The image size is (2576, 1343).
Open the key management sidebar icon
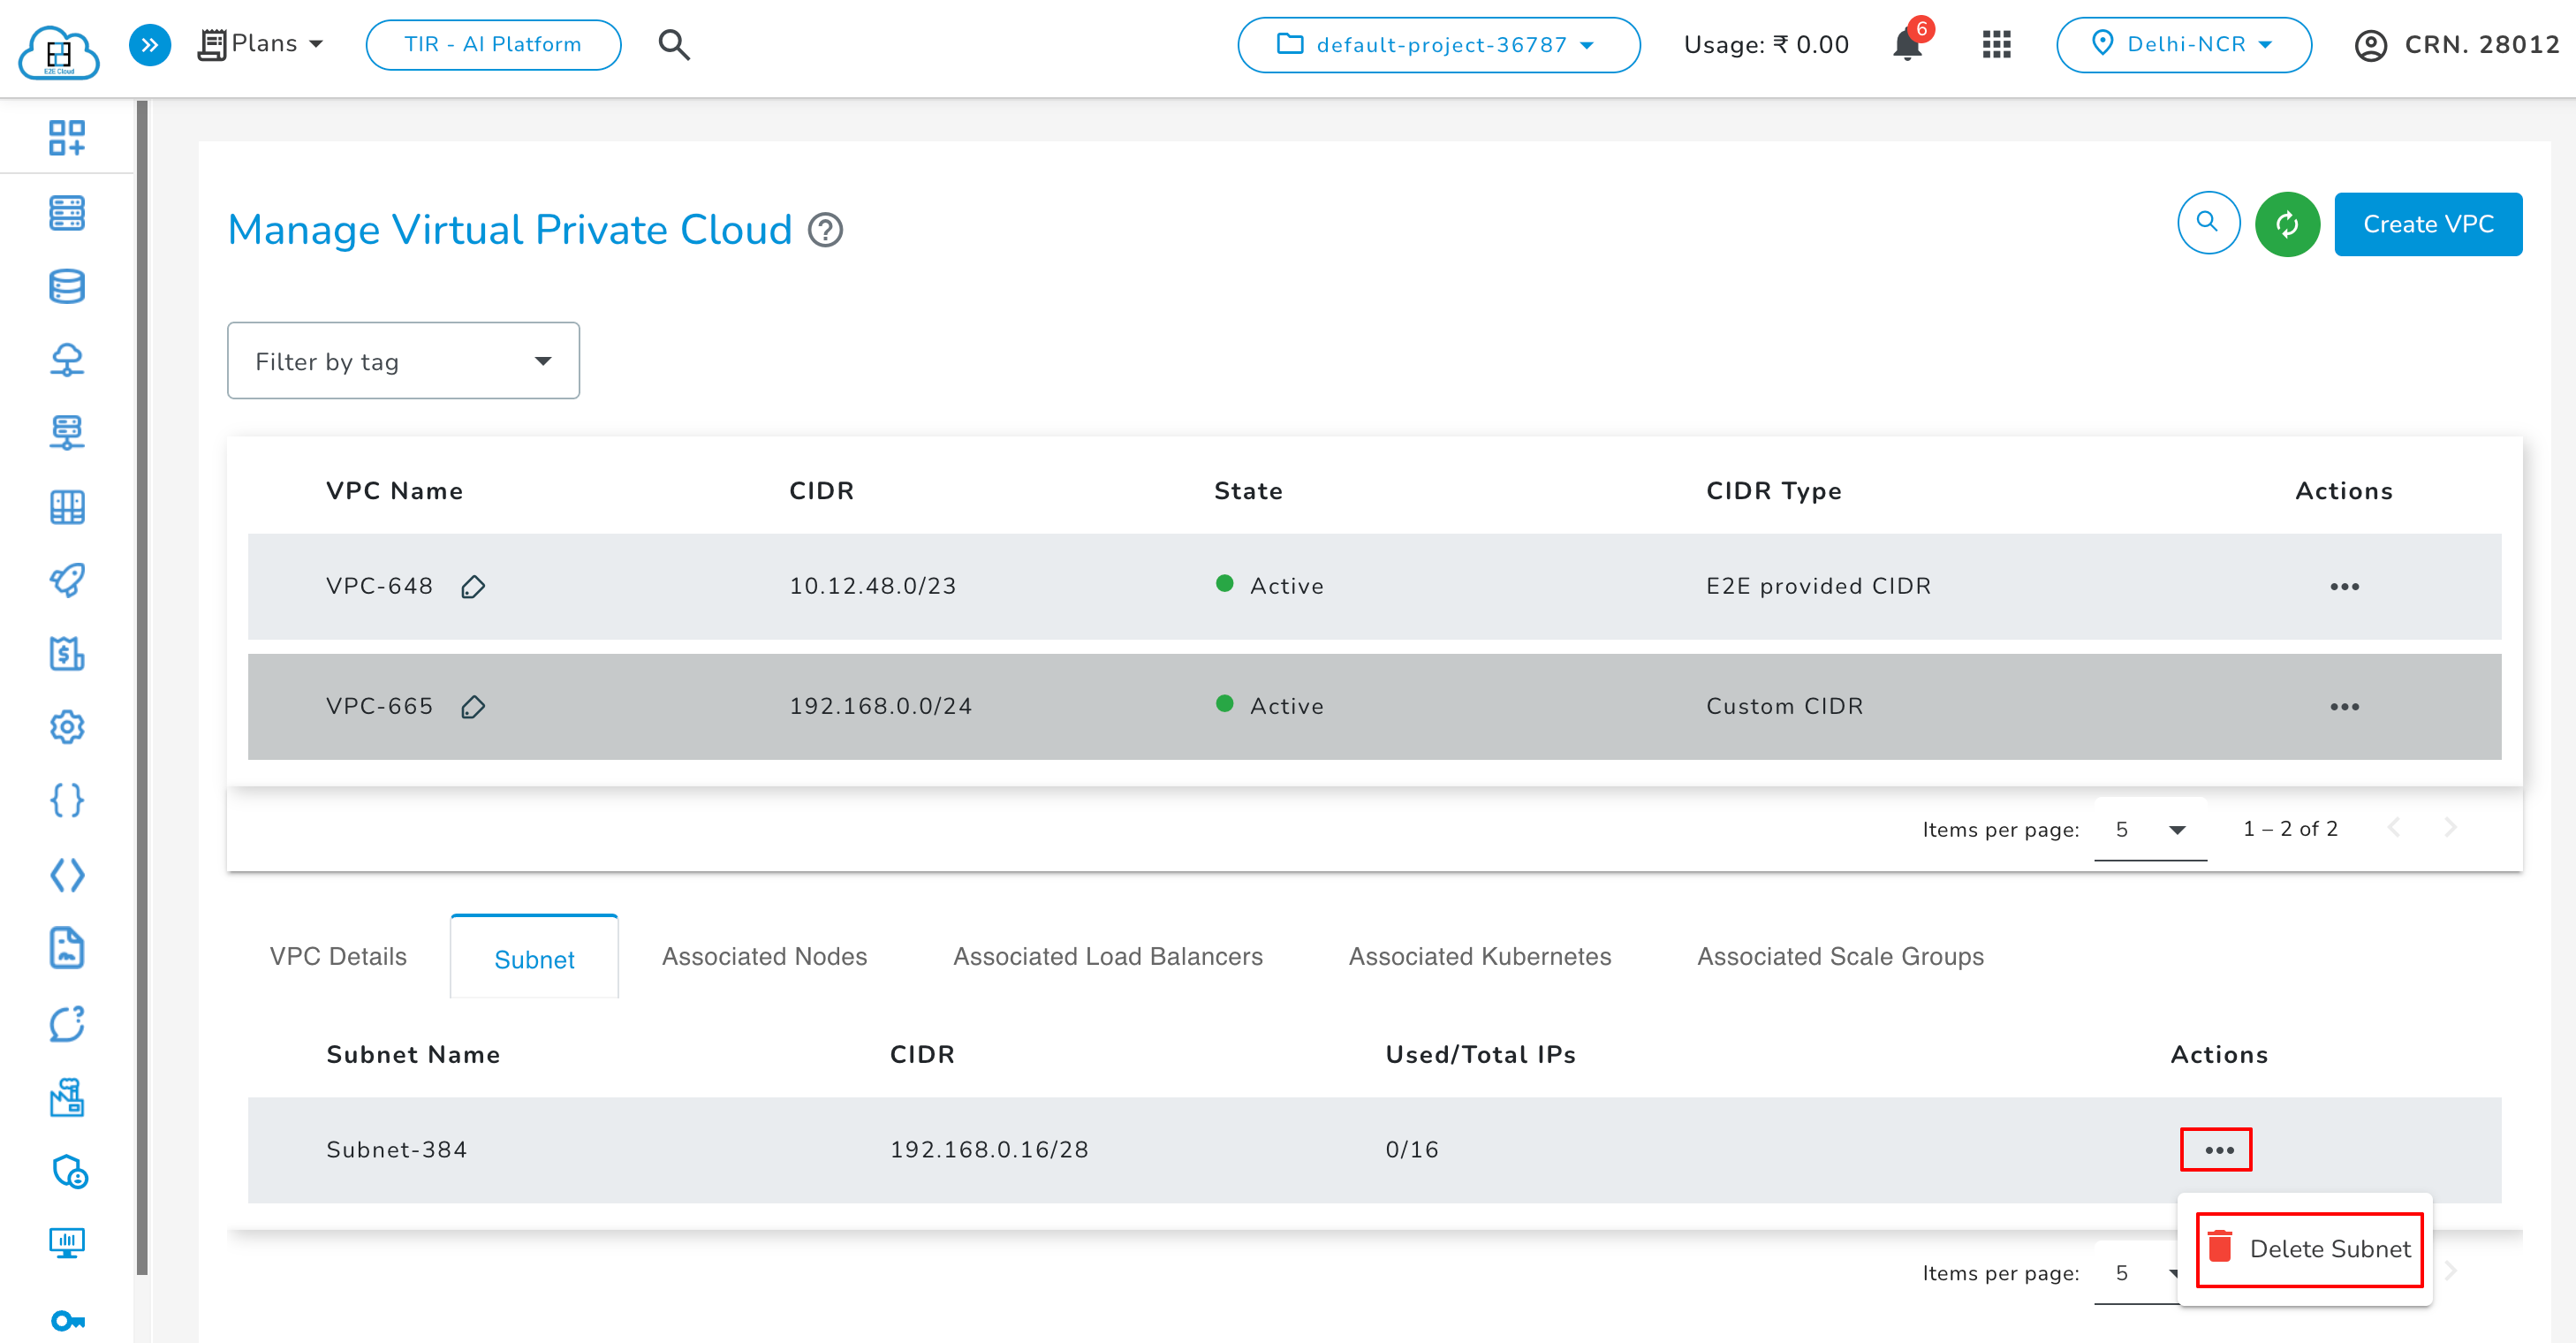(66, 1318)
